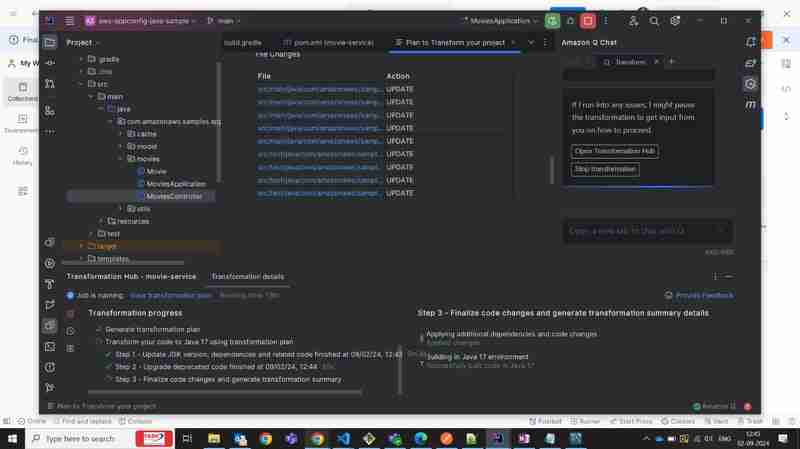Image resolution: width=800 pixels, height=449 pixels.
Task: Click the transformation progress horizontal scrollbar
Action: pos(224,392)
